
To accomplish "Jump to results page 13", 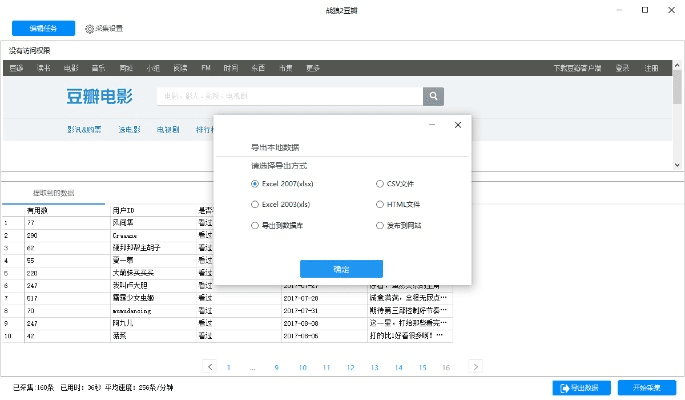I will [x=374, y=368].
